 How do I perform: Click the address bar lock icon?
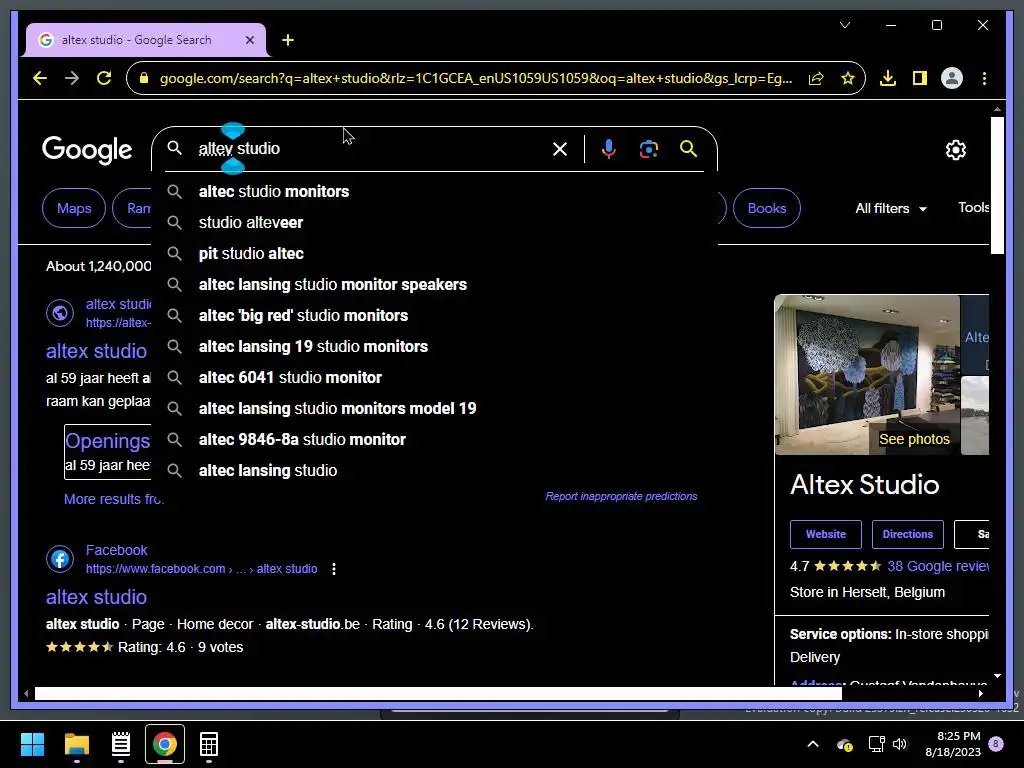point(144,78)
